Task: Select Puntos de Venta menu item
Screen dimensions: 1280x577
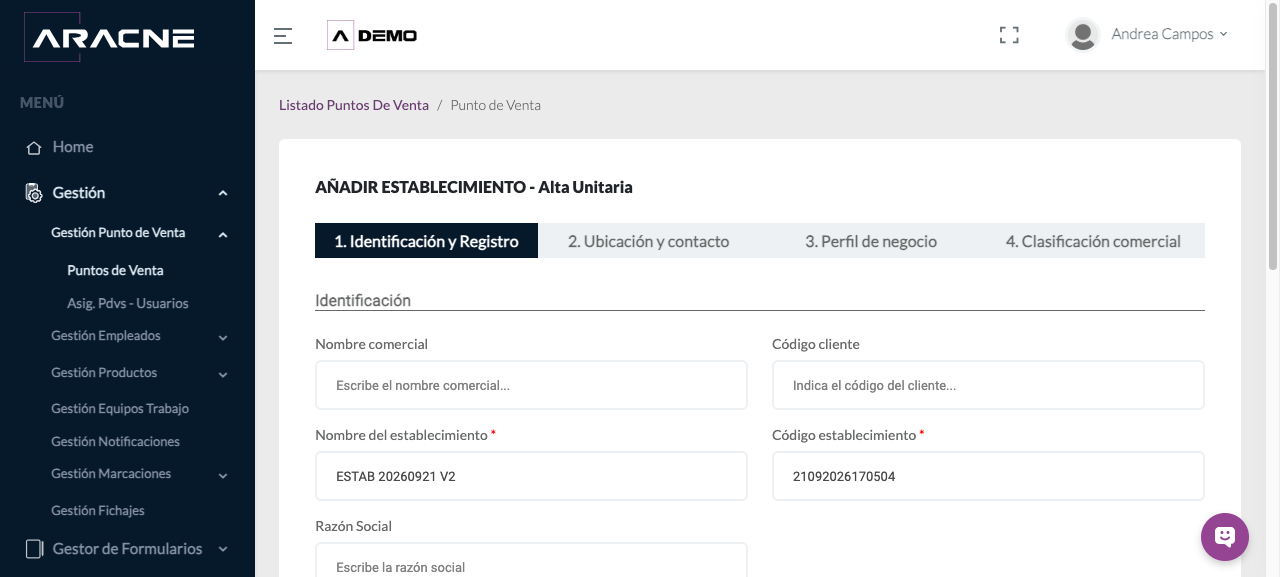Action: click(x=115, y=270)
